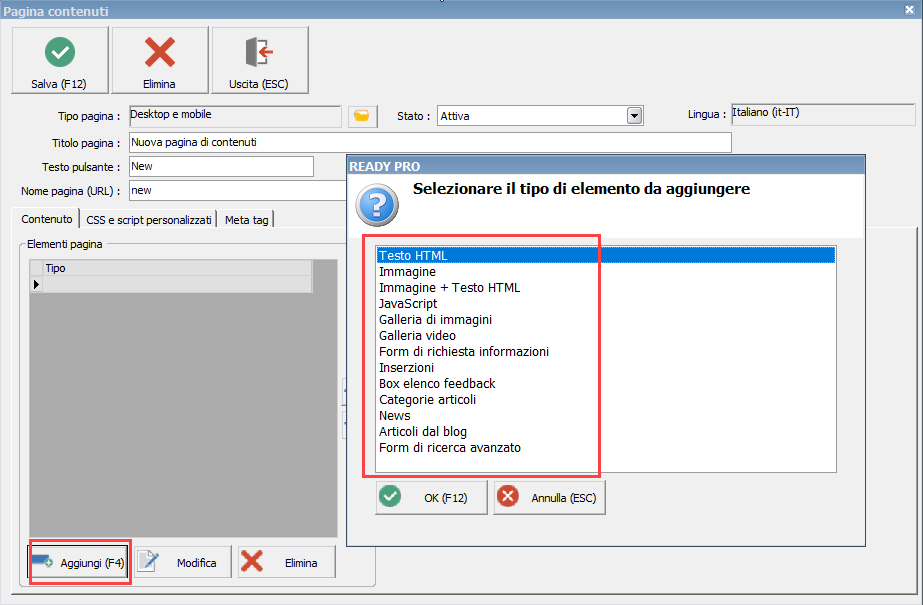Click the Testo pulsante field containing New
Screen dimensions: 923x605
point(221,167)
